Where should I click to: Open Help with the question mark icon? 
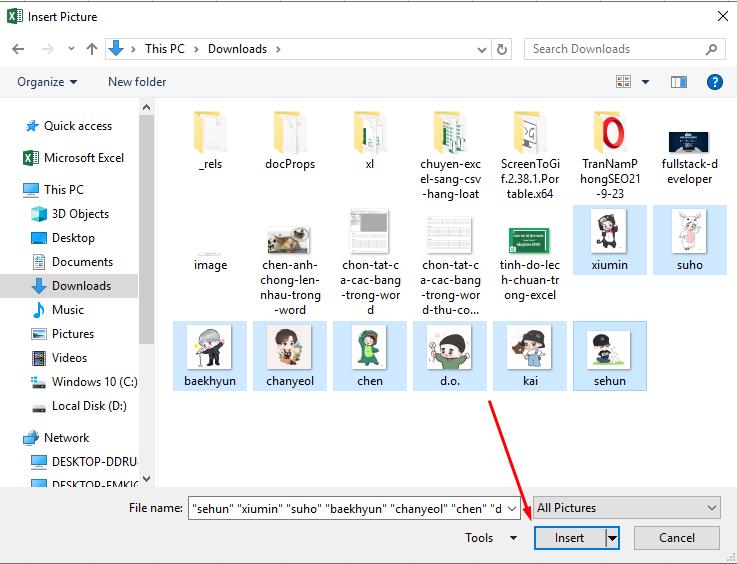point(714,82)
